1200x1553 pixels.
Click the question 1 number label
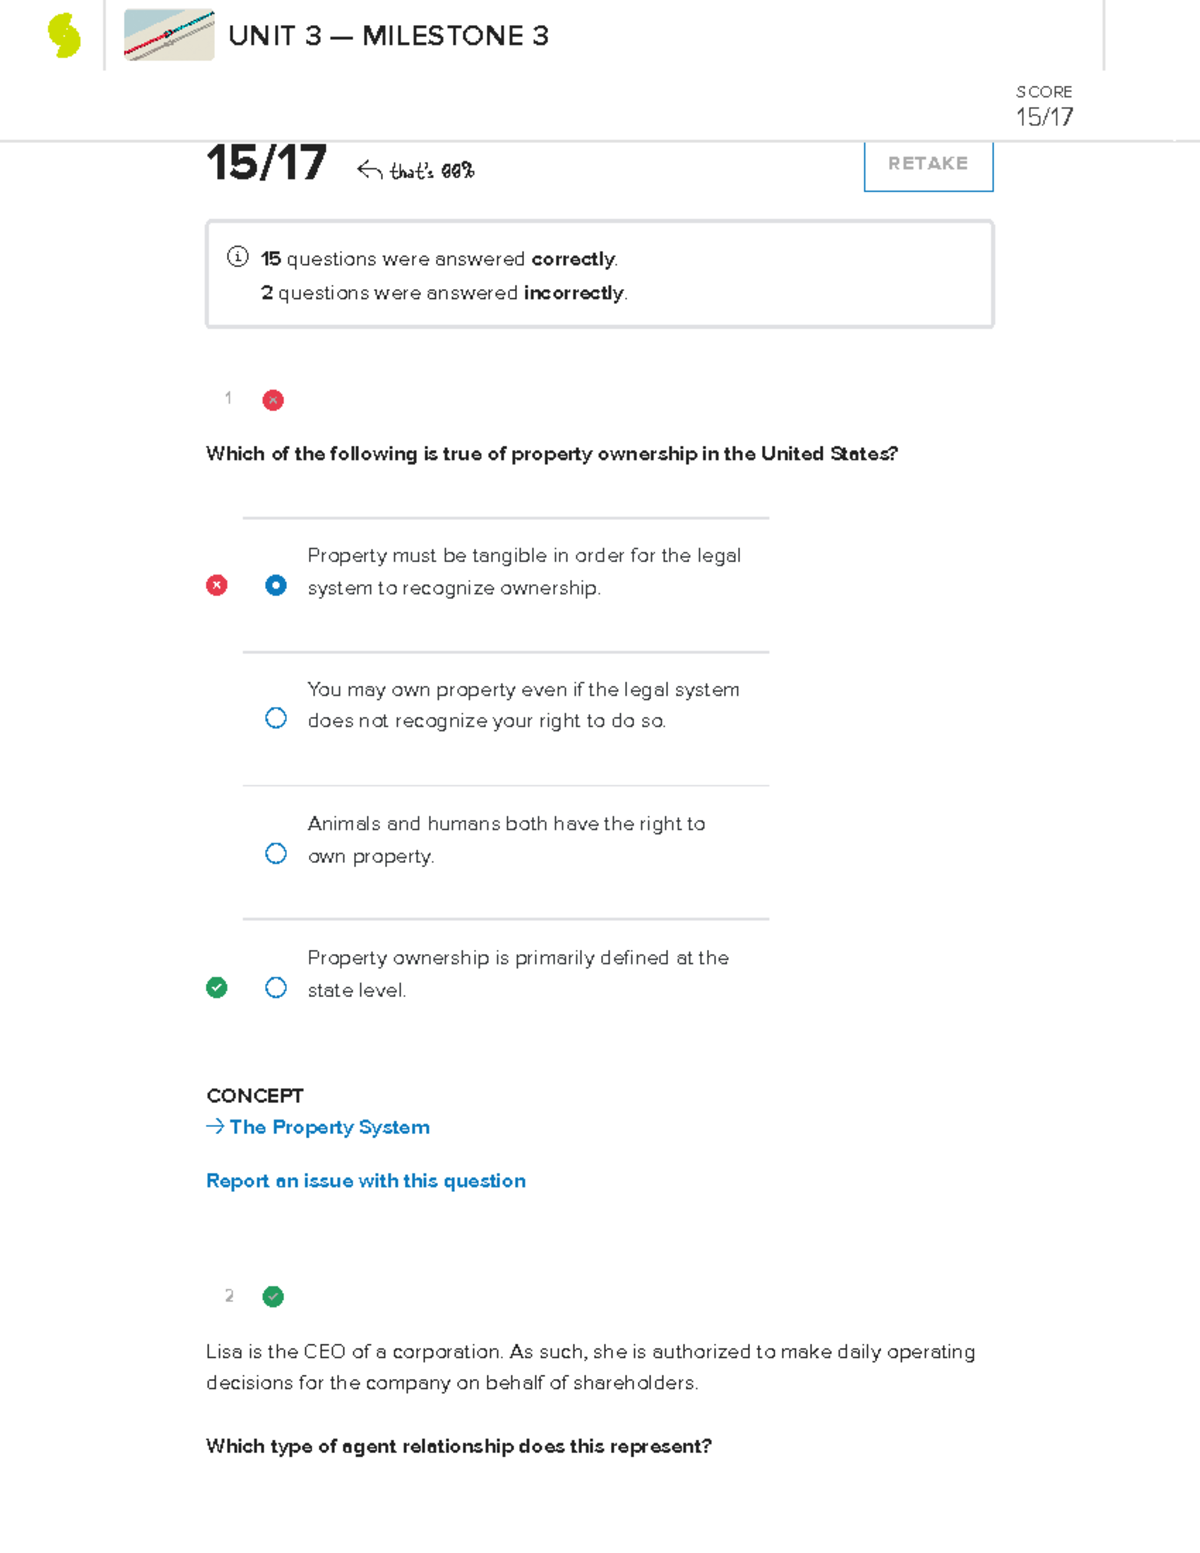click(x=228, y=398)
